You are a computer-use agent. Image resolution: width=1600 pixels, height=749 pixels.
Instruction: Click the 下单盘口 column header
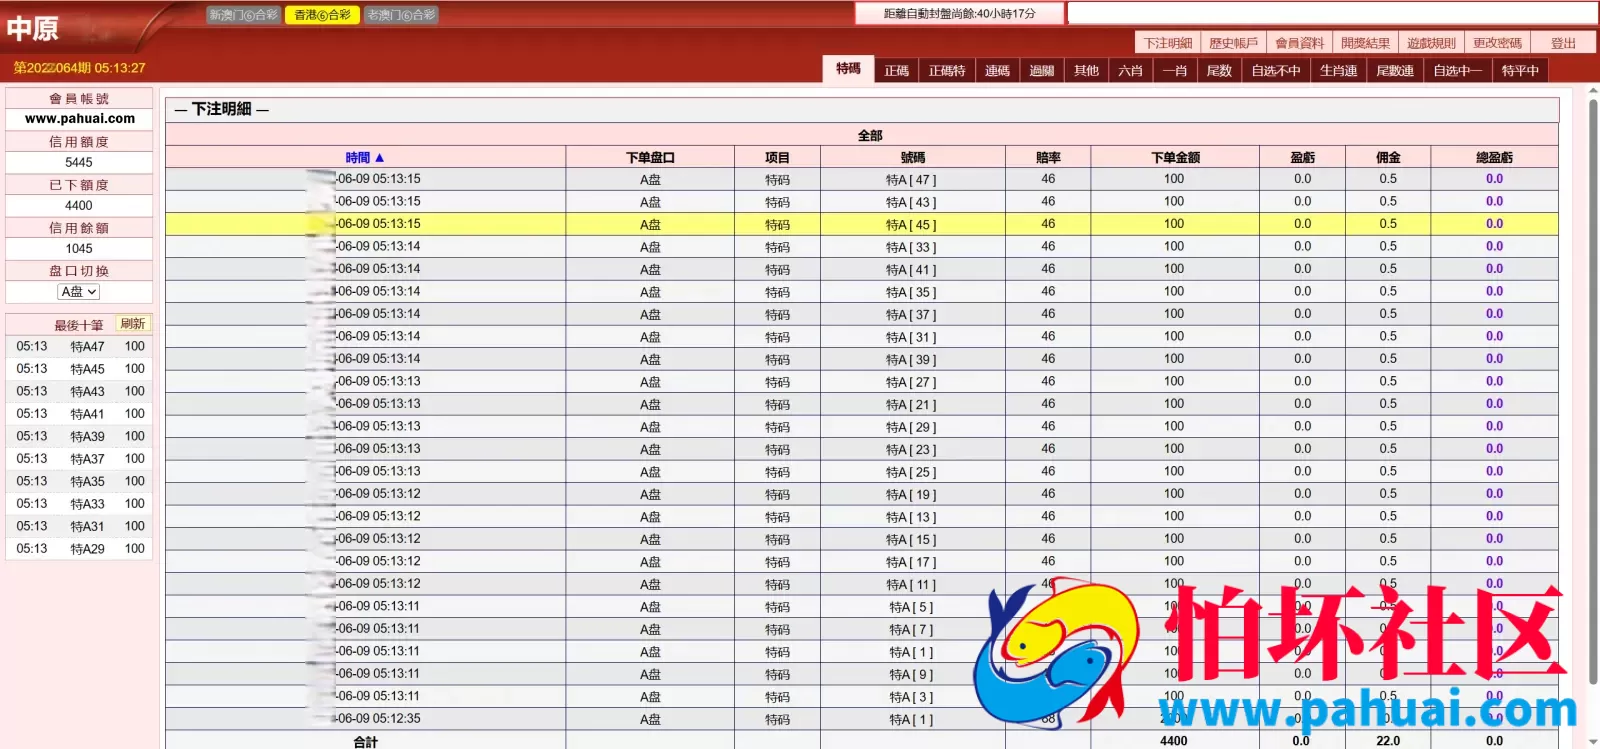[650, 158]
